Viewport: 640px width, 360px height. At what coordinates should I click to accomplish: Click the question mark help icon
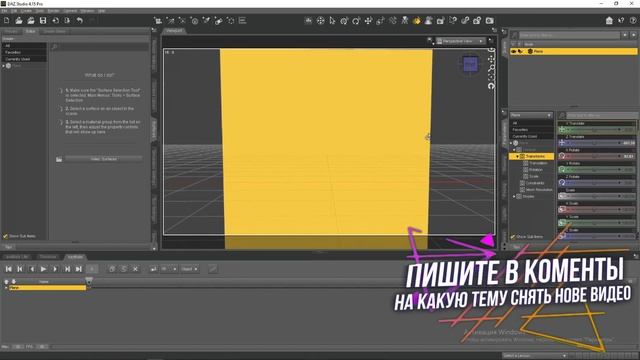pos(633,20)
